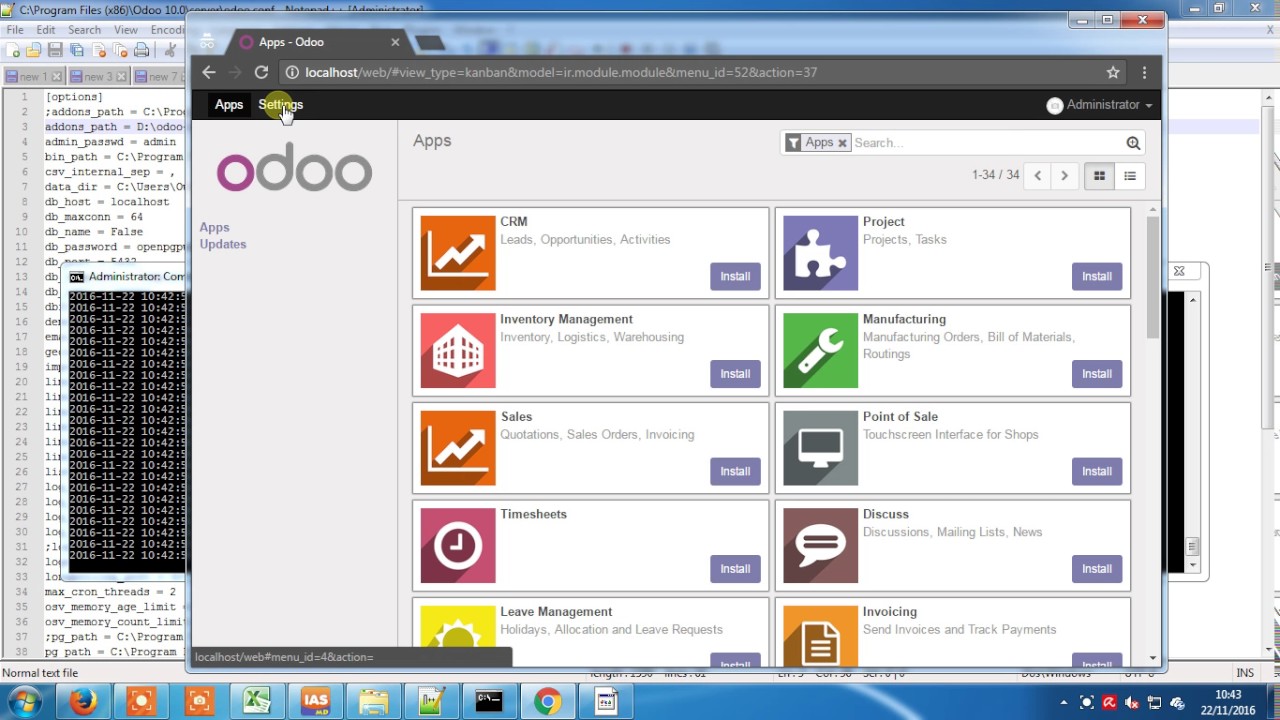Click the CRM app icon
1280x720 pixels.
pyautogui.click(x=458, y=253)
